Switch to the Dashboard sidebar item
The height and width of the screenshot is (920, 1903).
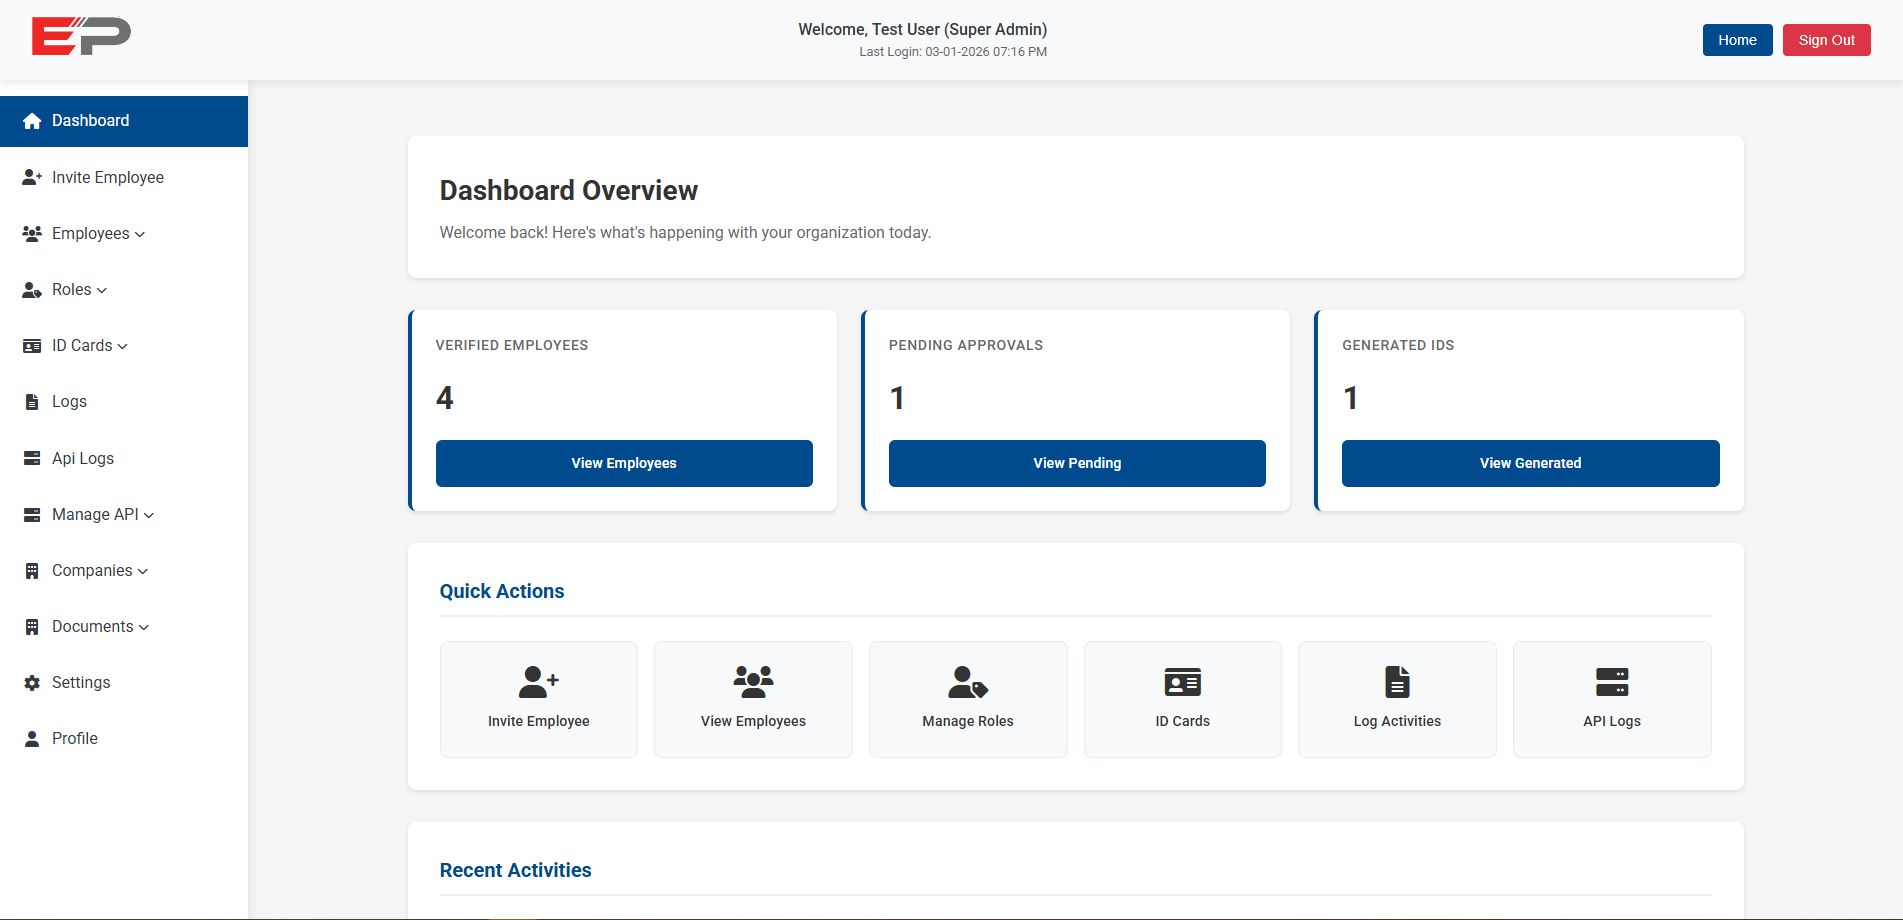(x=90, y=120)
